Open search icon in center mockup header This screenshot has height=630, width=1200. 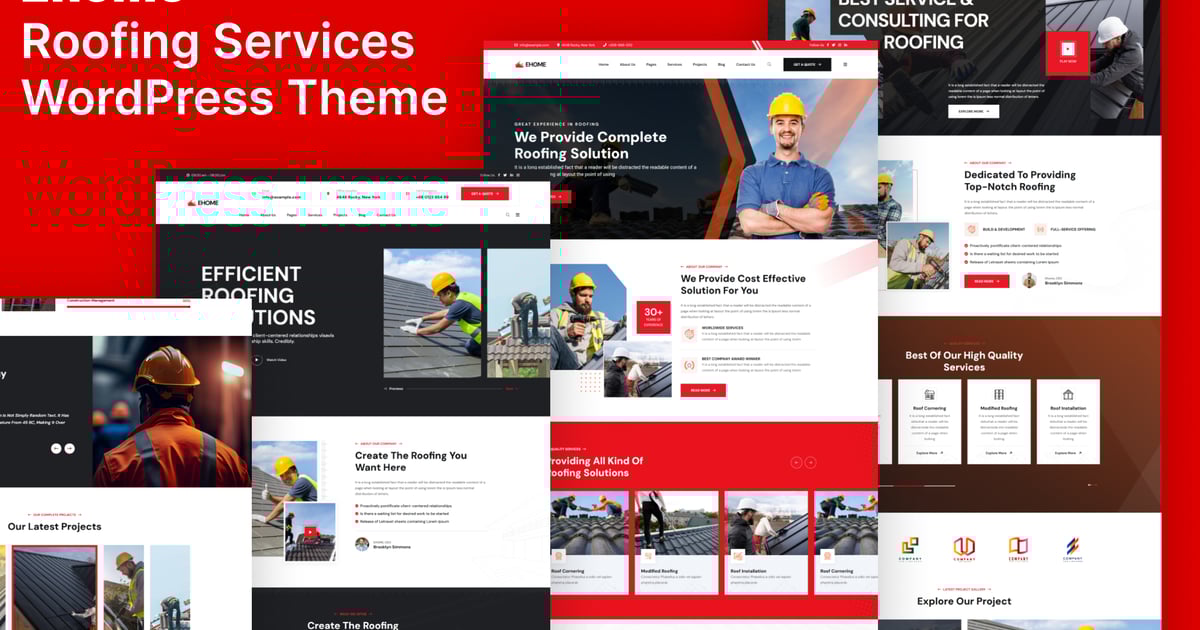pos(769,64)
